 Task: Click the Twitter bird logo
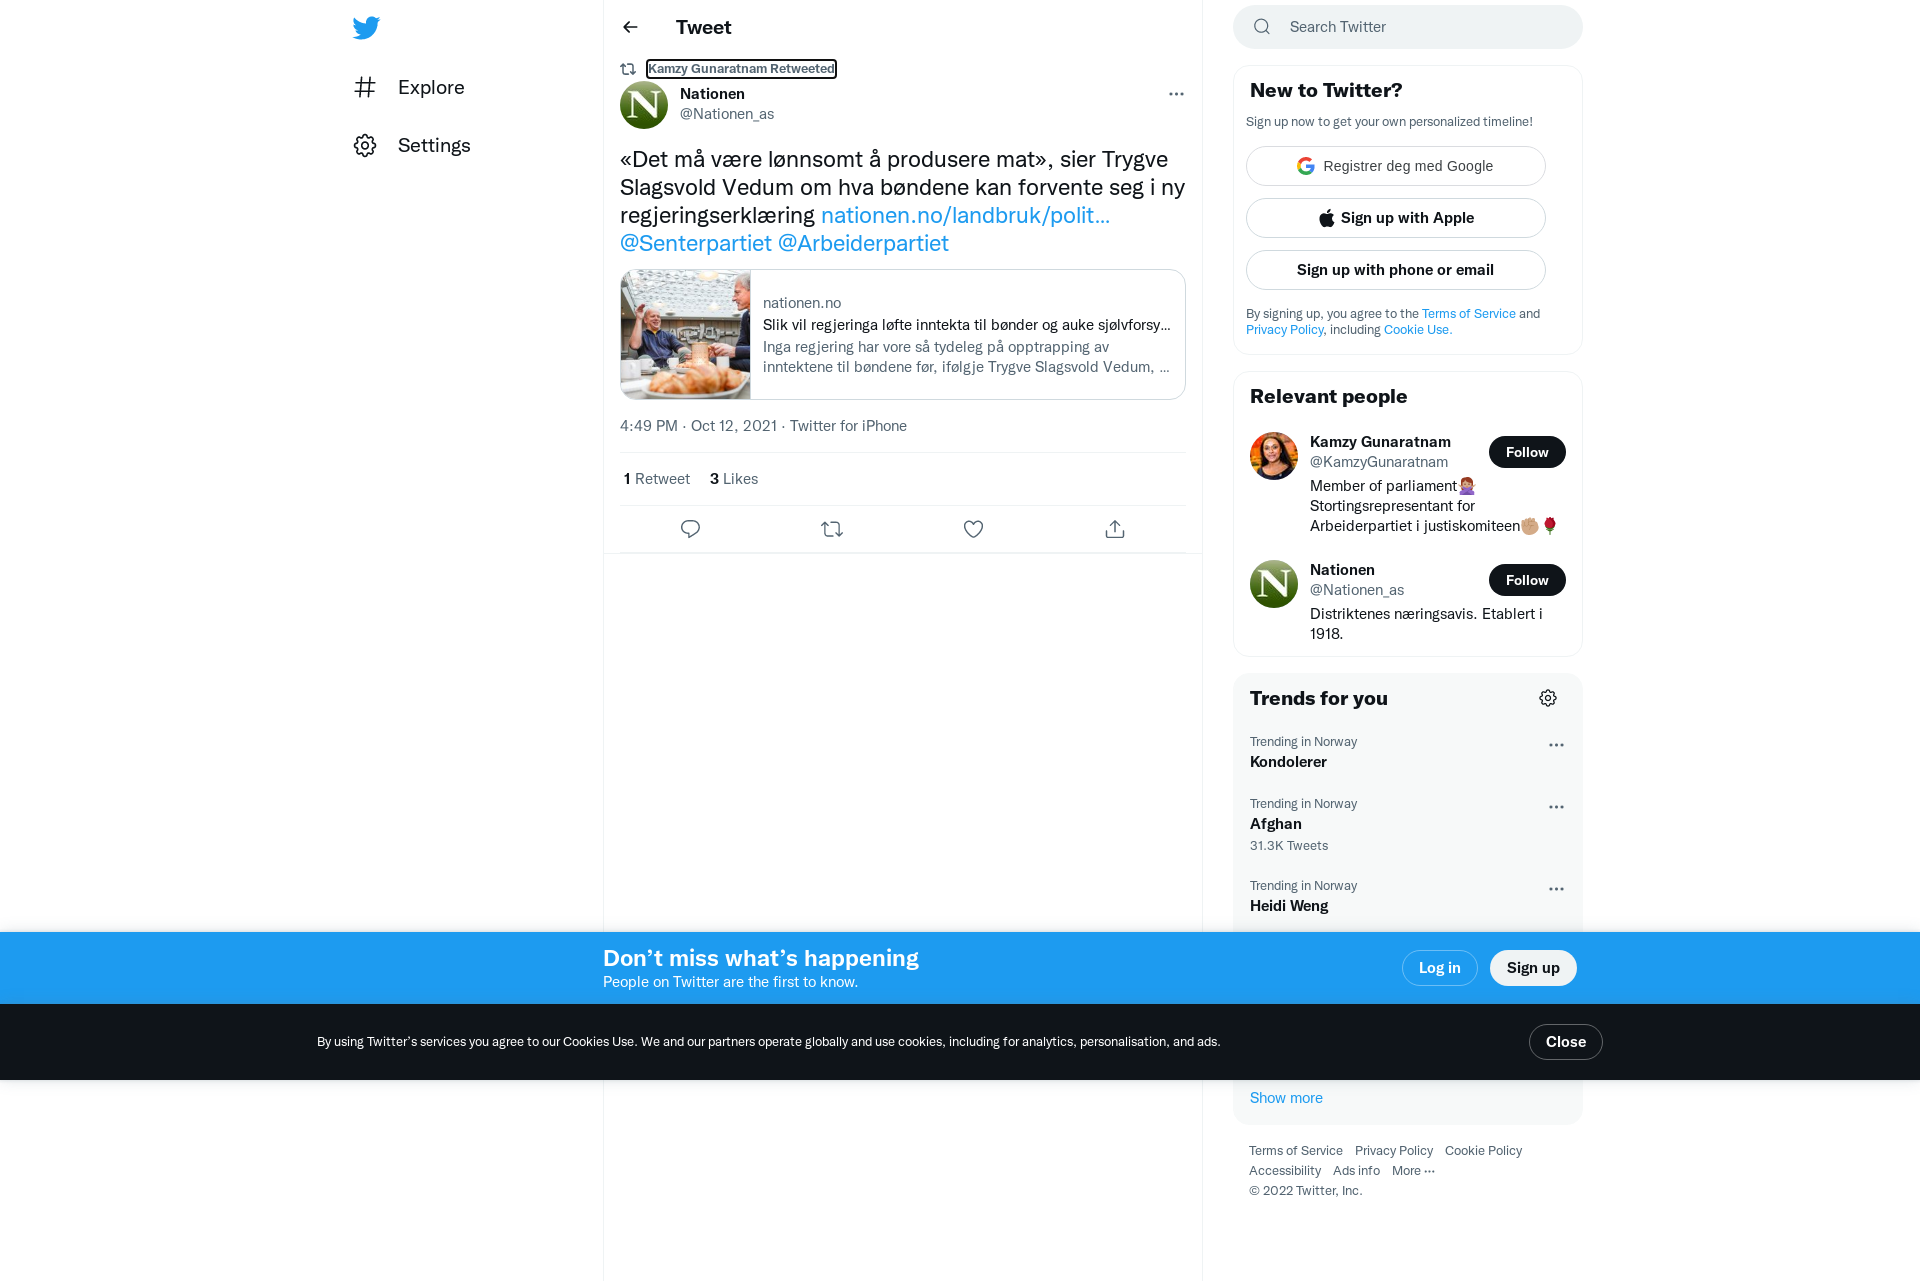[366, 28]
